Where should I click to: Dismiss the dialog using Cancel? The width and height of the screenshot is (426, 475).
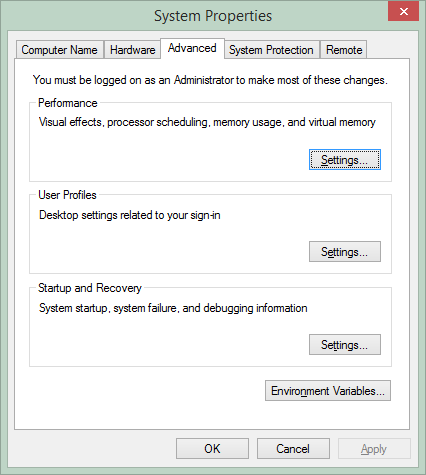(293, 449)
